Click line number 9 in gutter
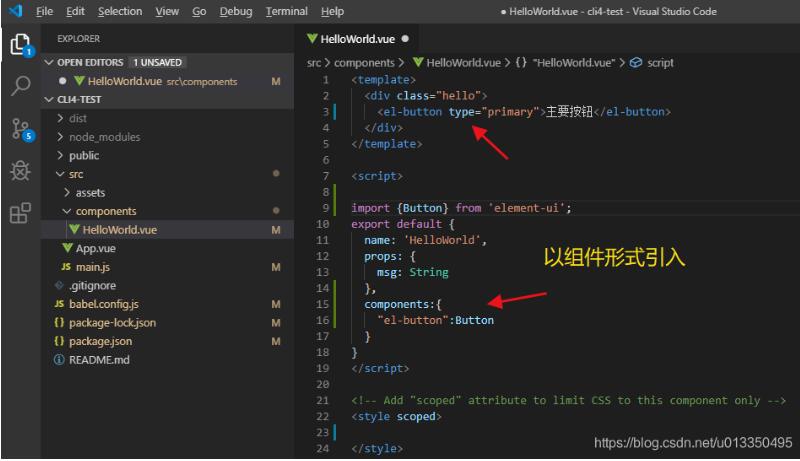 (x=326, y=208)
